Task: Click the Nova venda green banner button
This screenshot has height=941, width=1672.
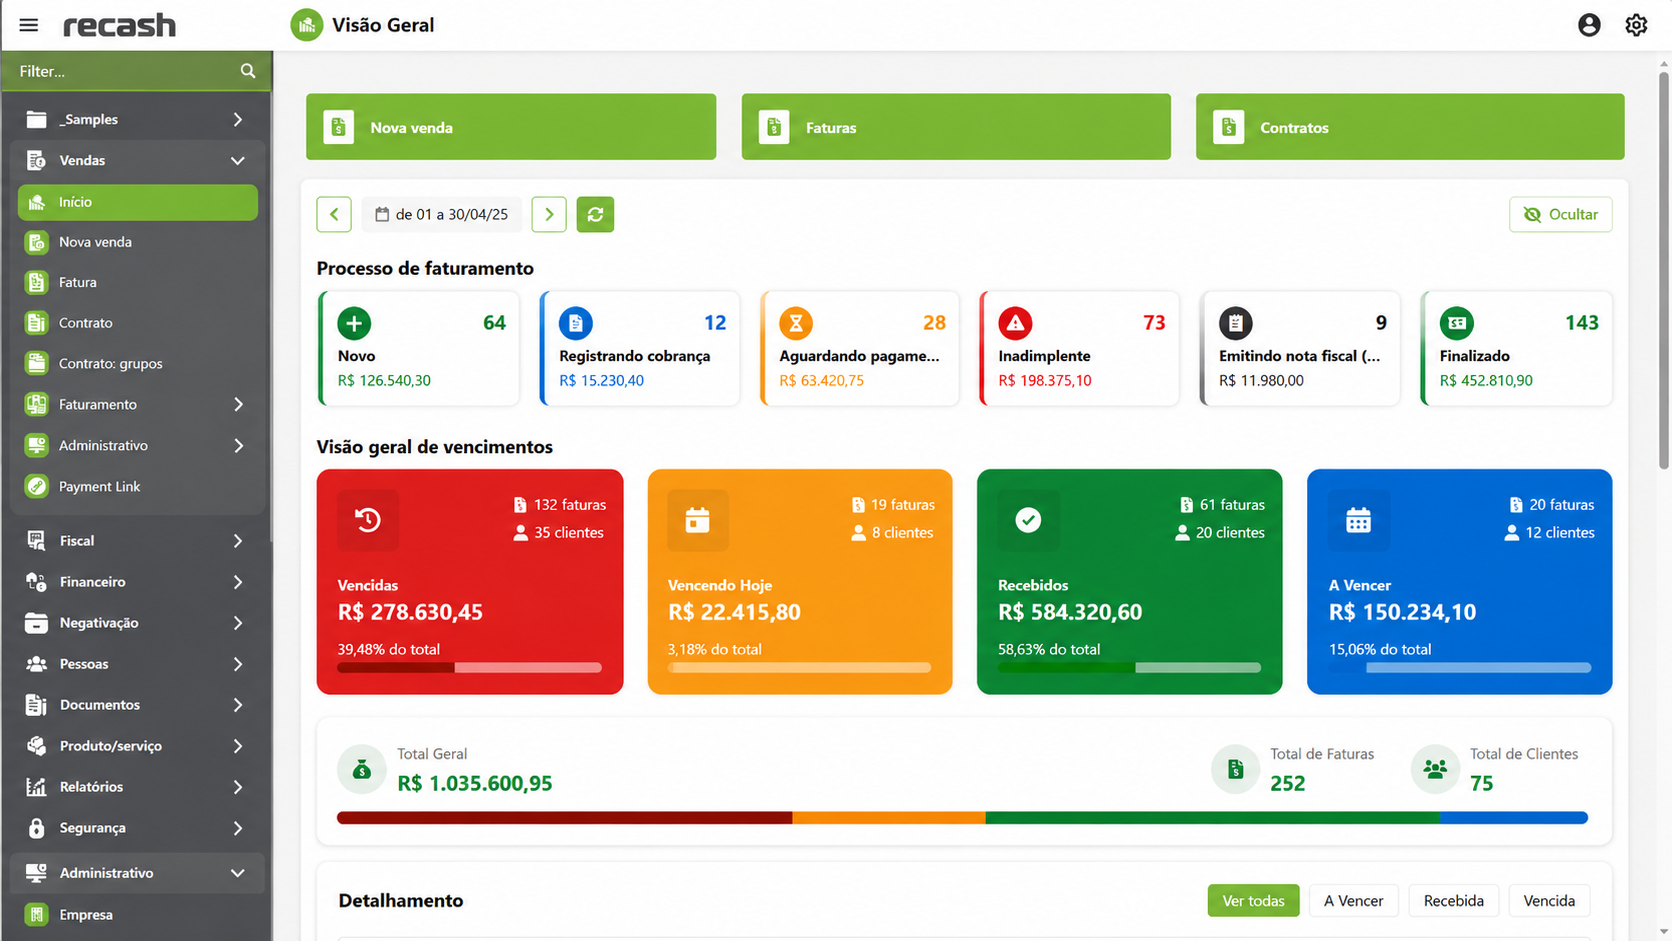Action: coord(511,127)
